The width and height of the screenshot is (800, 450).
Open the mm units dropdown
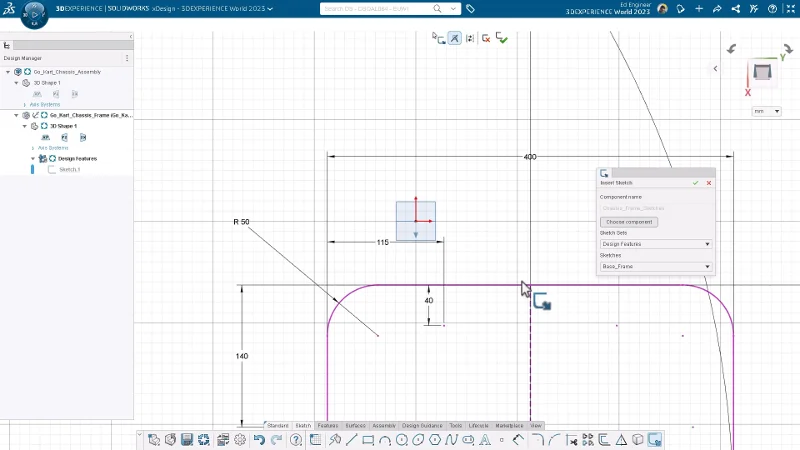click(x=766, y=111)
